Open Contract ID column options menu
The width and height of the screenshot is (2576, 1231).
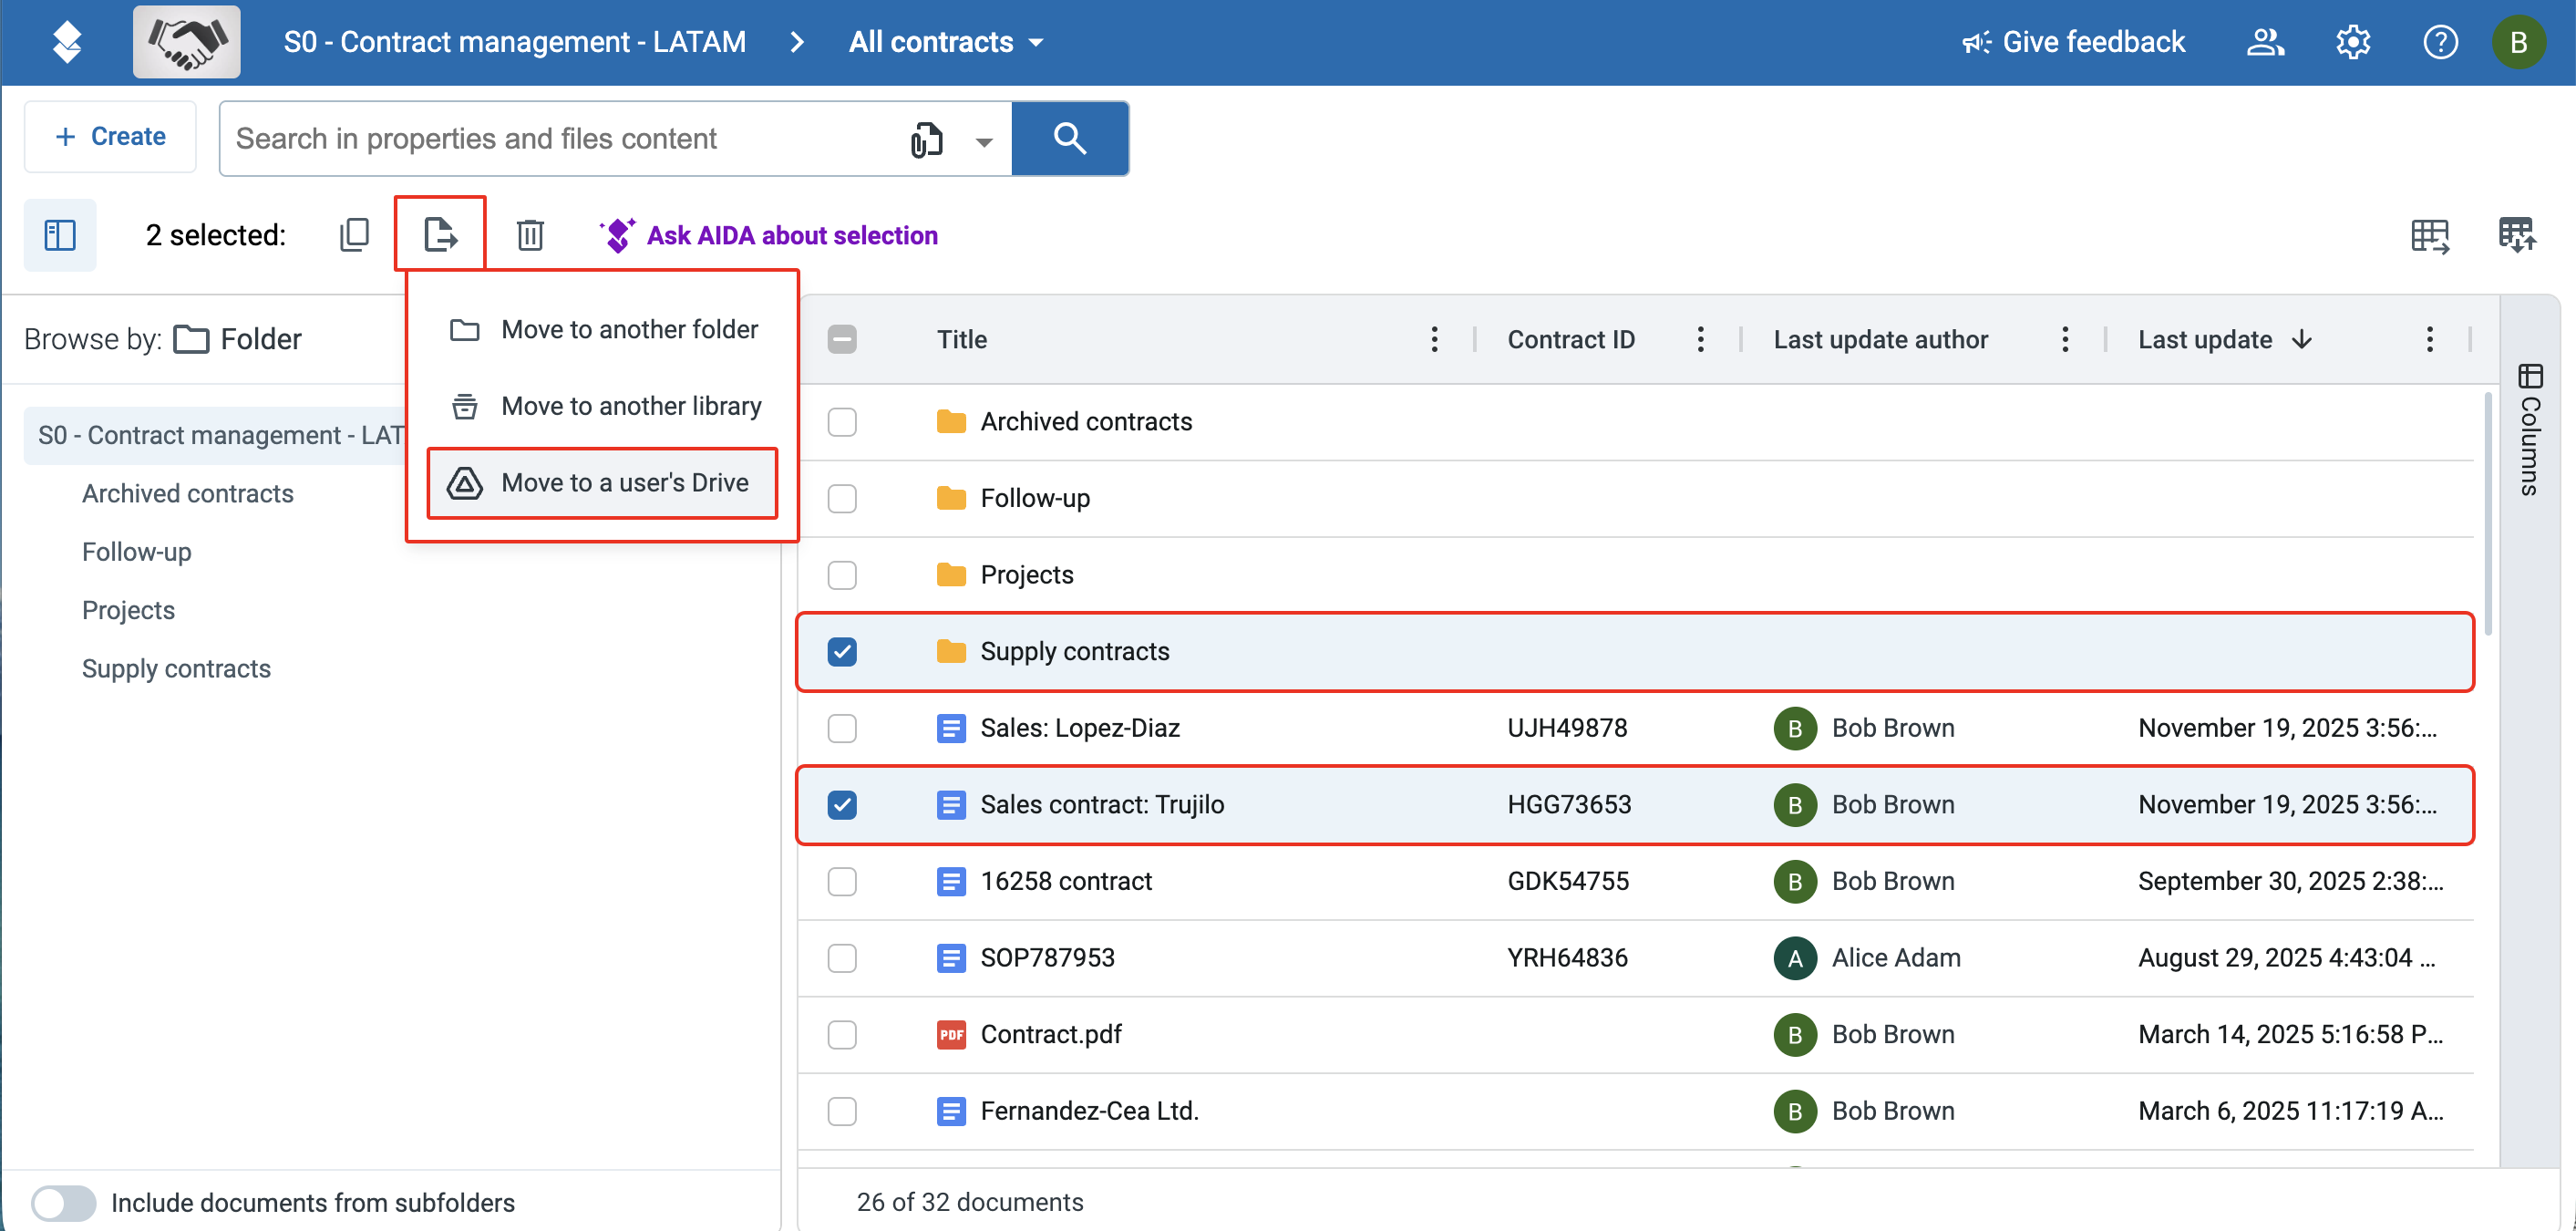1700,340
